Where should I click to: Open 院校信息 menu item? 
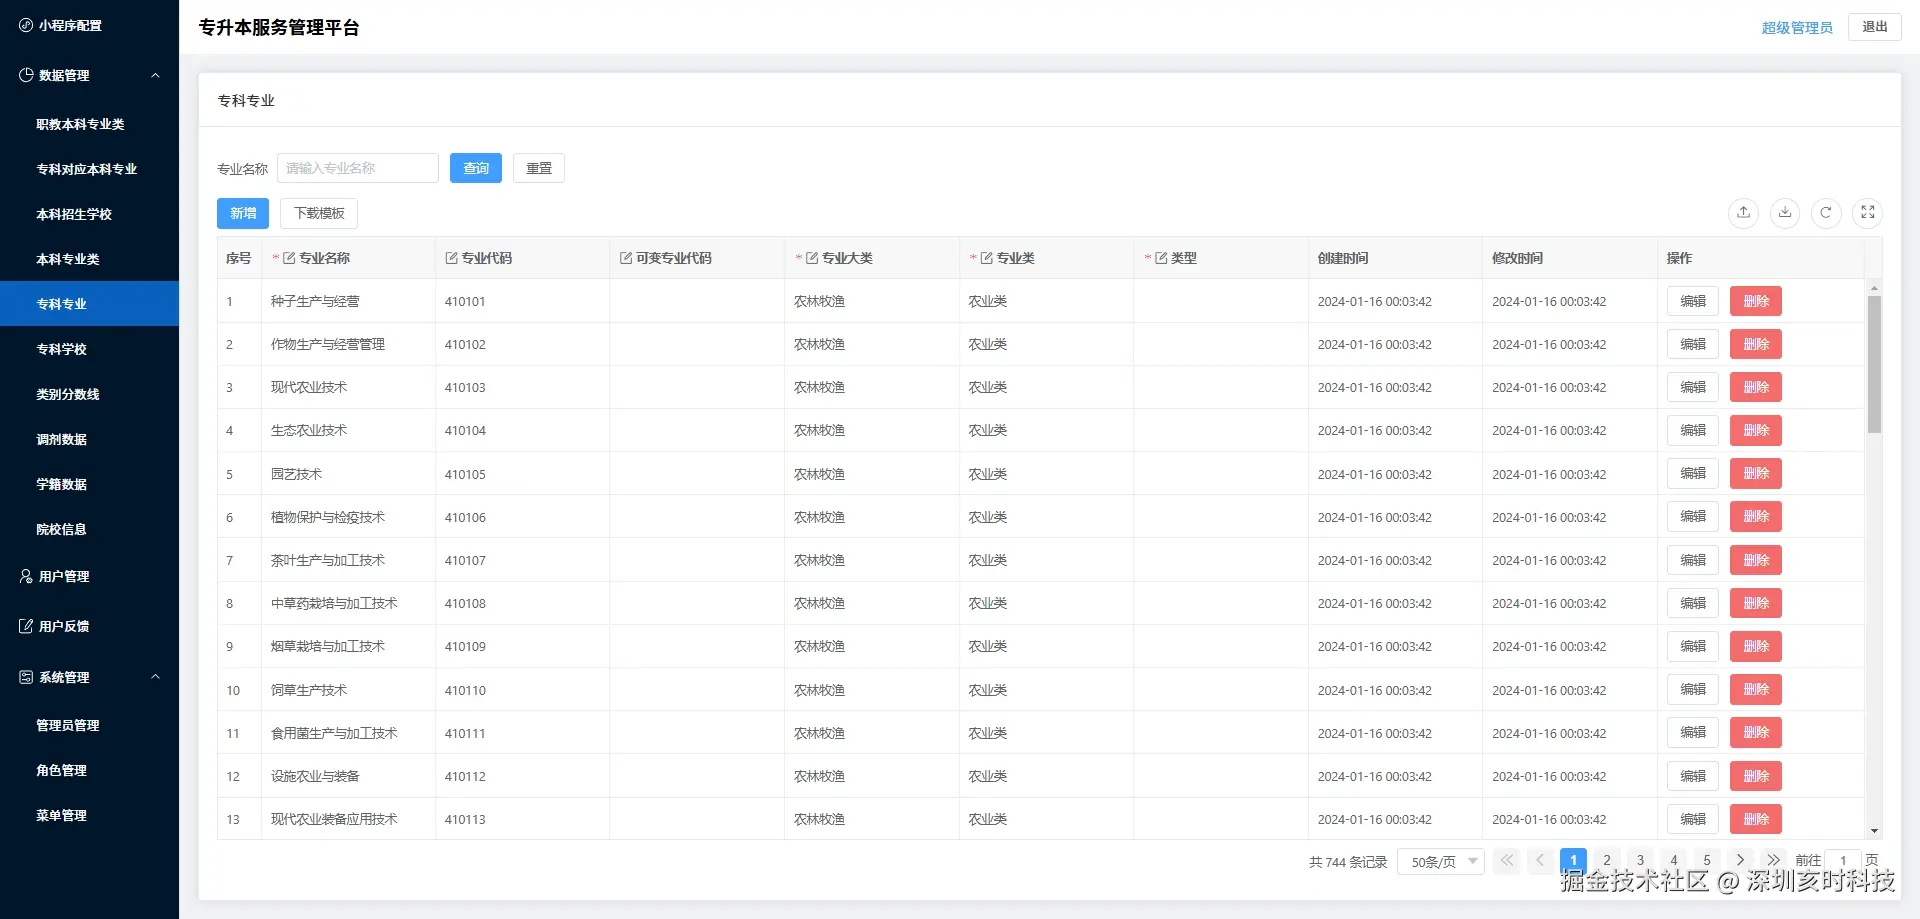click(90, 529)
